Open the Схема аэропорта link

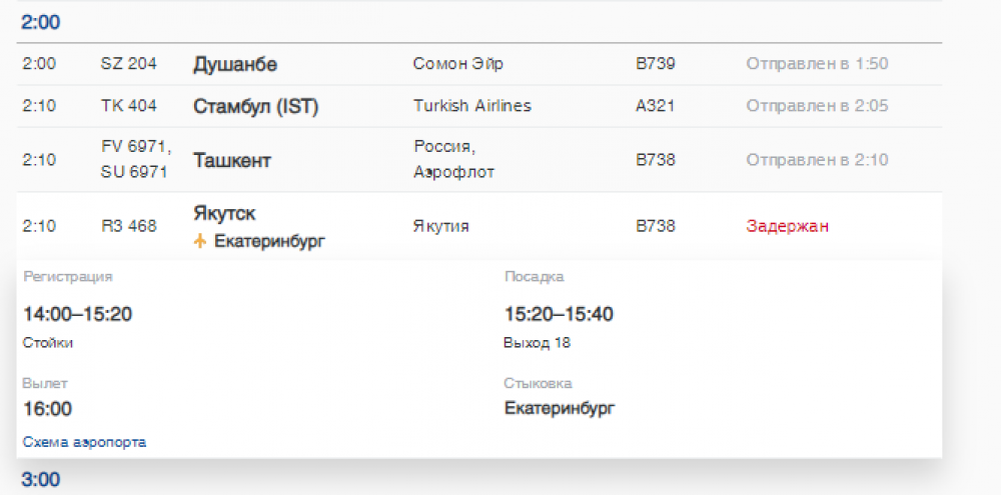click(84, 442)
